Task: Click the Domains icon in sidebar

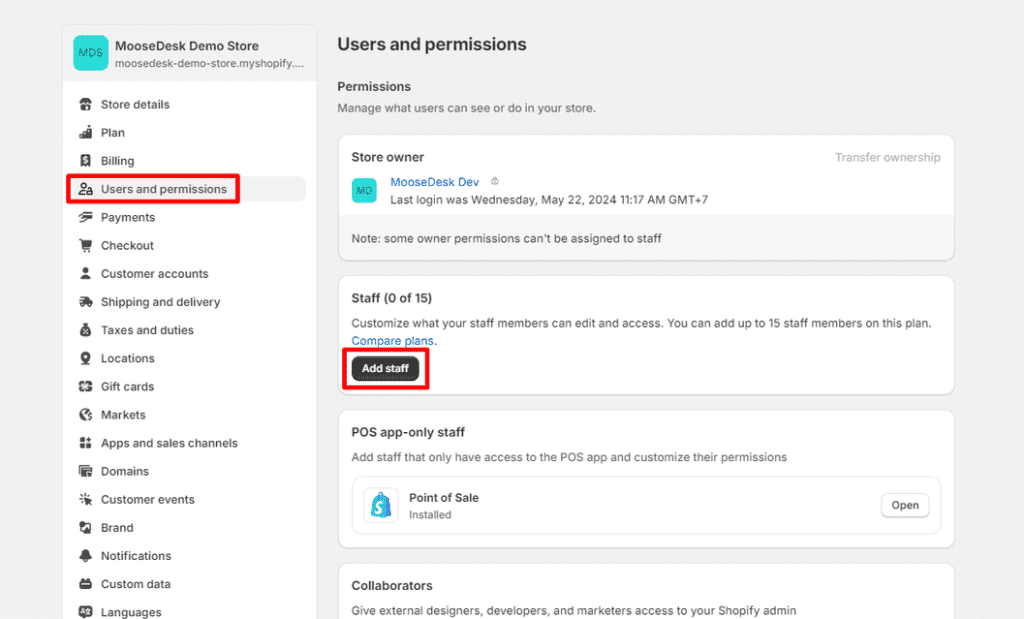Action: (x=86, y=471)
